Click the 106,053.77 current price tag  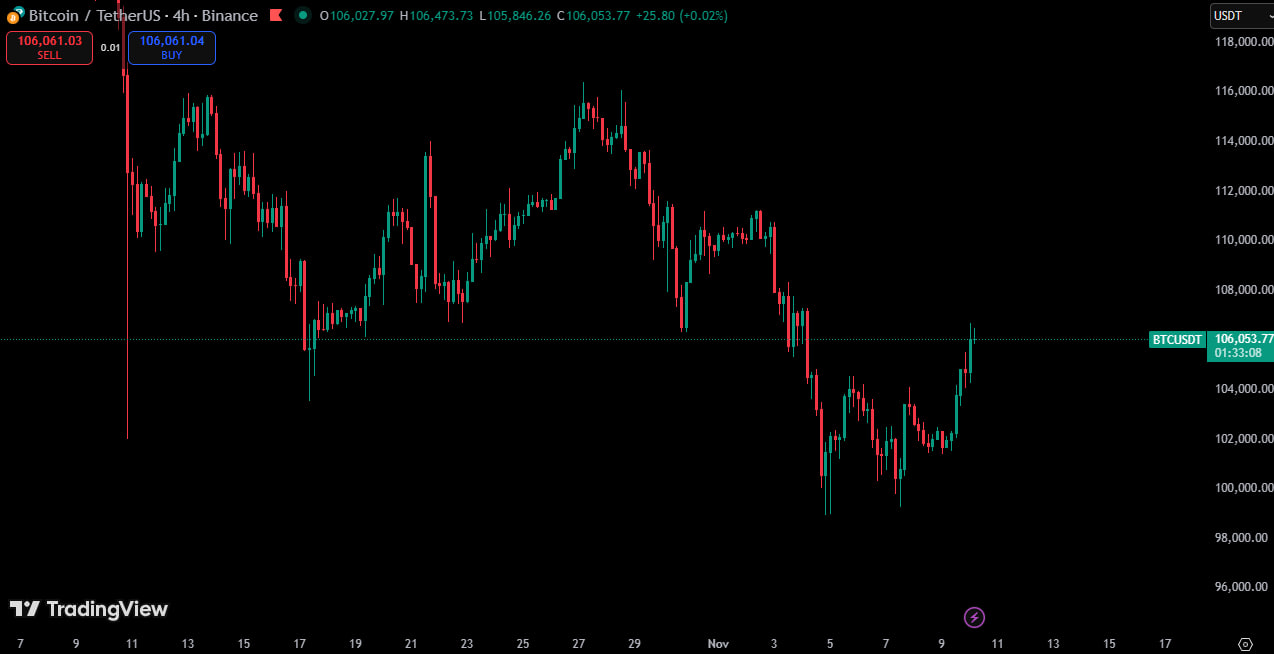(x=1240, y=339)
